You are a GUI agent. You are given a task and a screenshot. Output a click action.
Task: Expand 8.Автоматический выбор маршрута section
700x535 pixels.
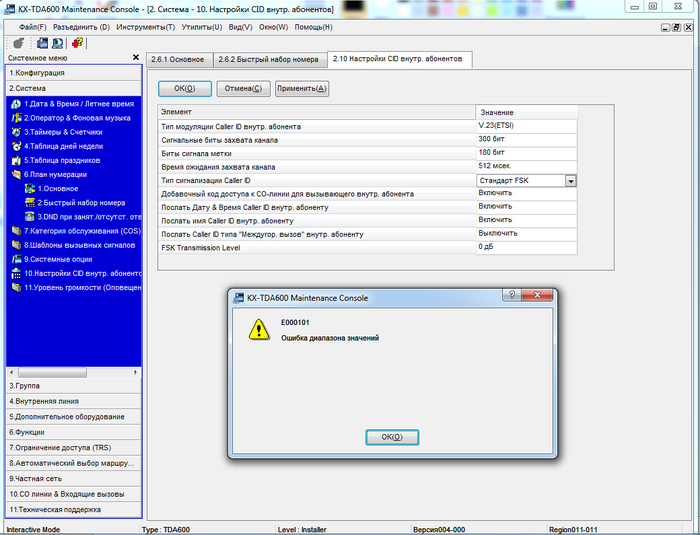click(74, 463)
